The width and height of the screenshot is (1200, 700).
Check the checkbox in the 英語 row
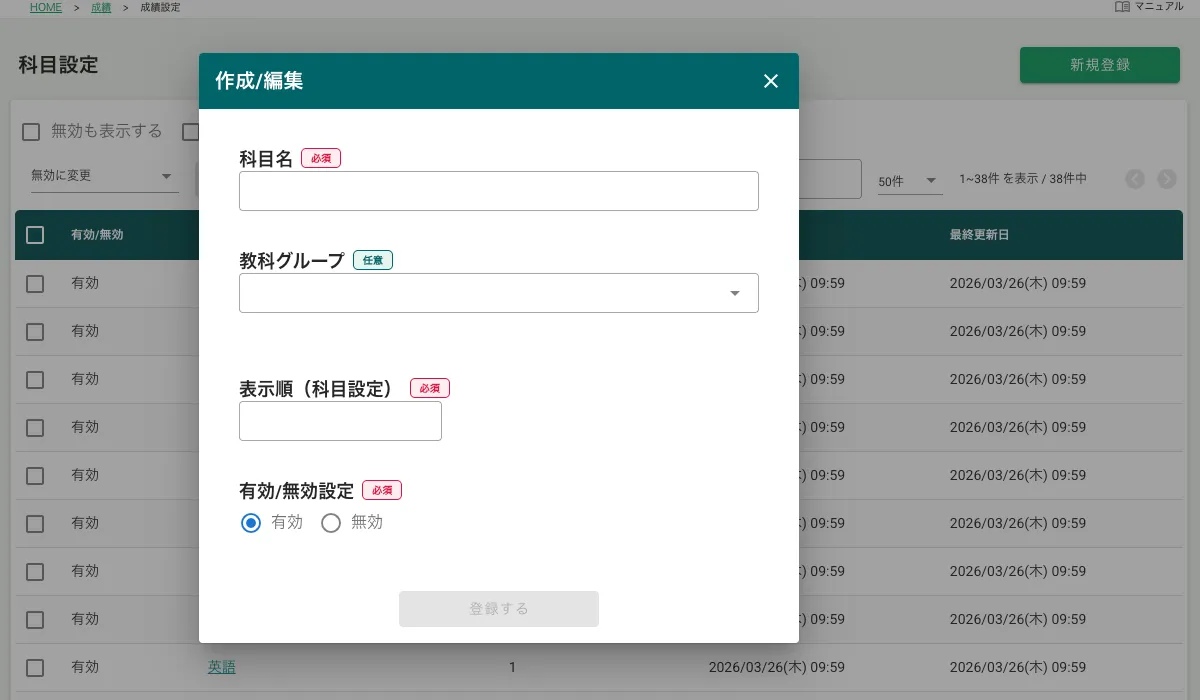(x=35, y=667)
